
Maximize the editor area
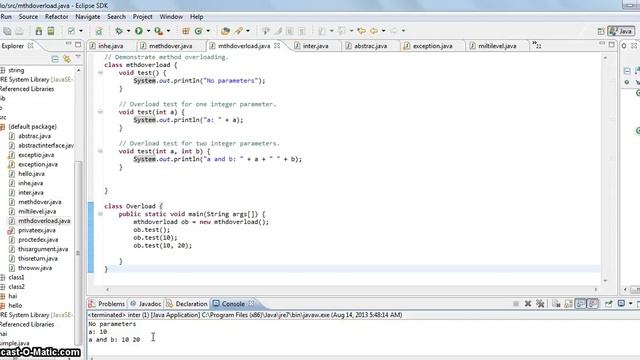click(611, 44)
